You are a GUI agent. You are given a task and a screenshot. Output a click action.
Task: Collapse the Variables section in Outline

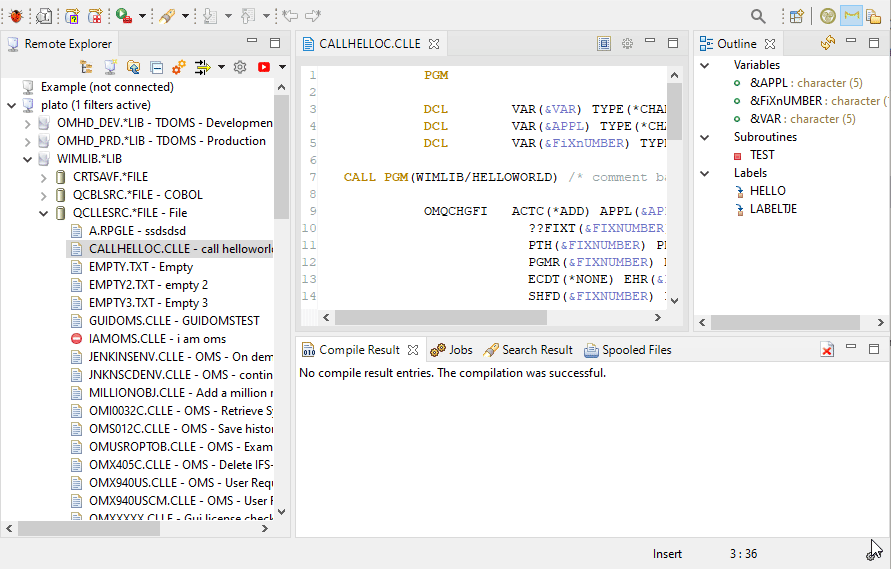(705, 65)
